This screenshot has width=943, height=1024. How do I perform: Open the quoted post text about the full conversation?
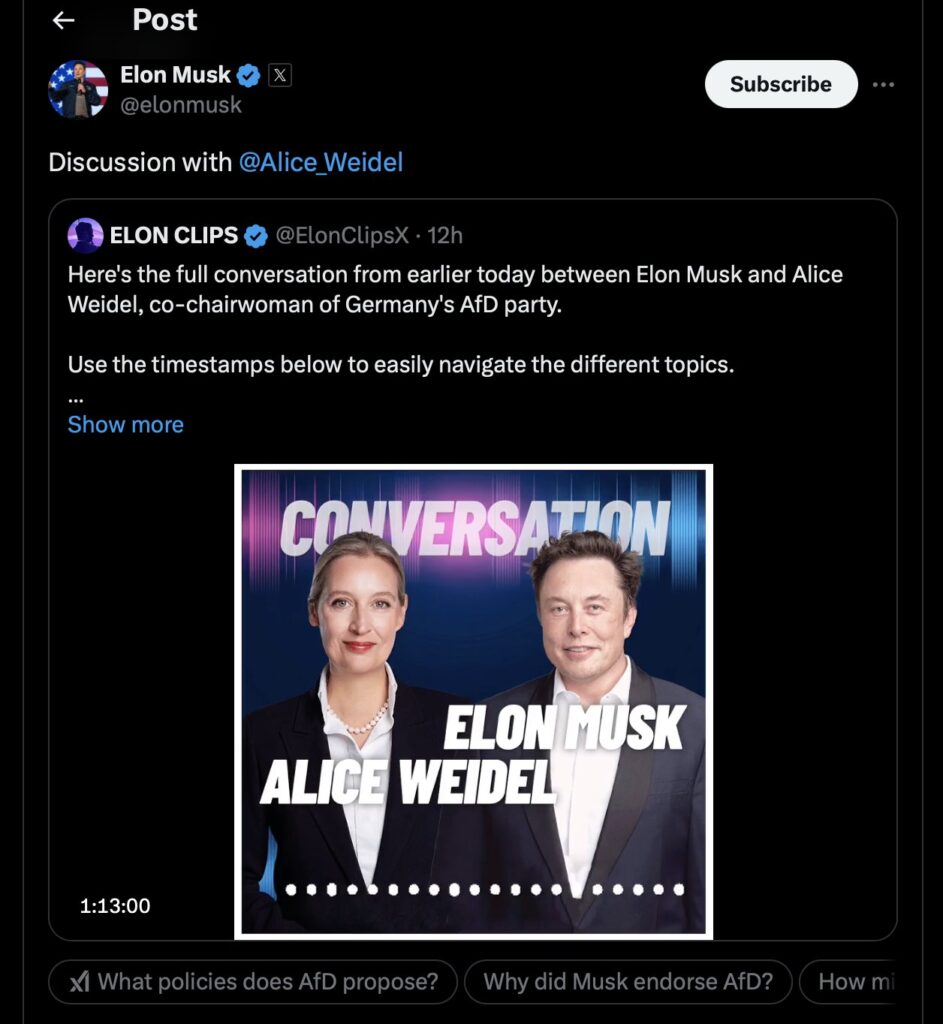(455, 290)
